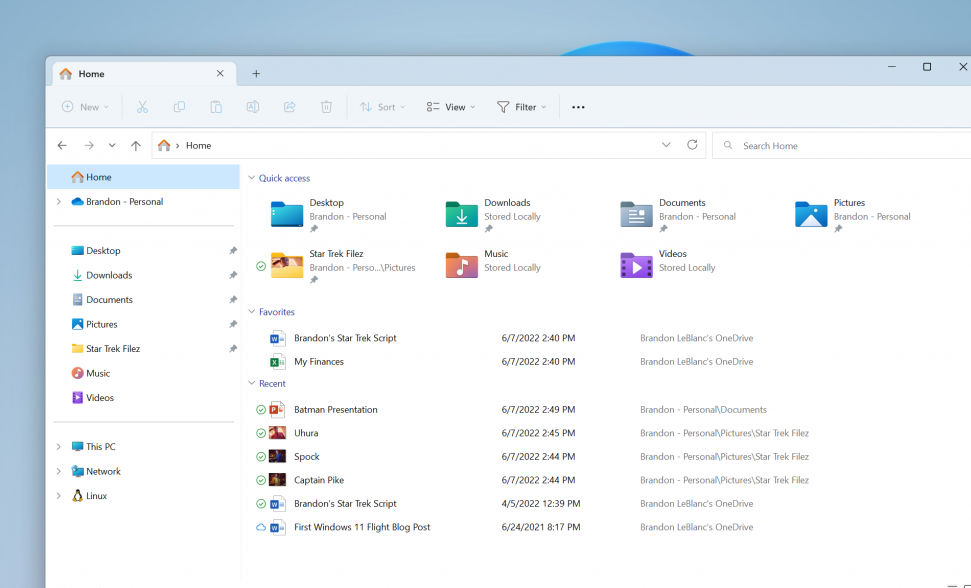Open the See more (...) menu
The image size is (971, 588).
coord(577,106)
